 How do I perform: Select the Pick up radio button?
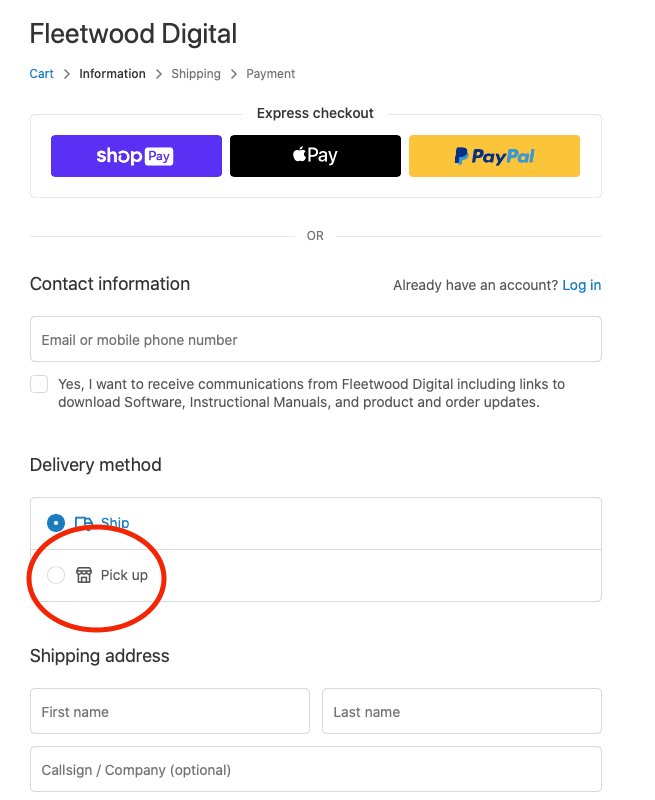pyautogui.click(x=56, y=575)
